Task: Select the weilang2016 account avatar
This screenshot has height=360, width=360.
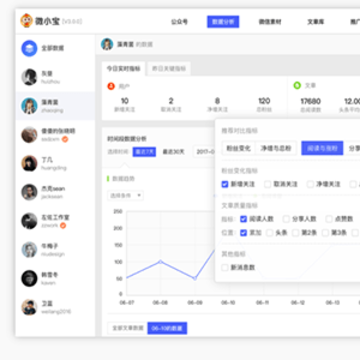Action: point(29,307)
